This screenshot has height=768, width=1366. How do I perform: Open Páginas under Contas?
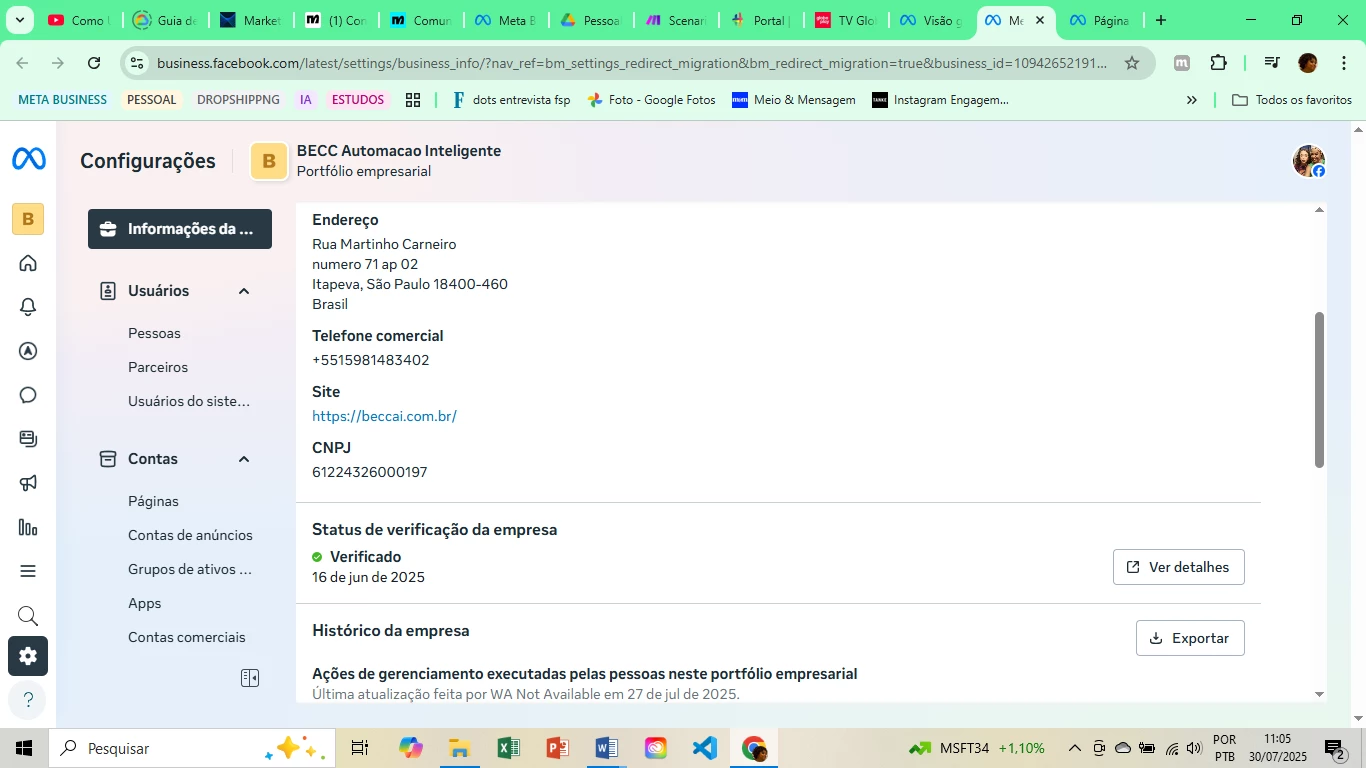pos(153,501)
